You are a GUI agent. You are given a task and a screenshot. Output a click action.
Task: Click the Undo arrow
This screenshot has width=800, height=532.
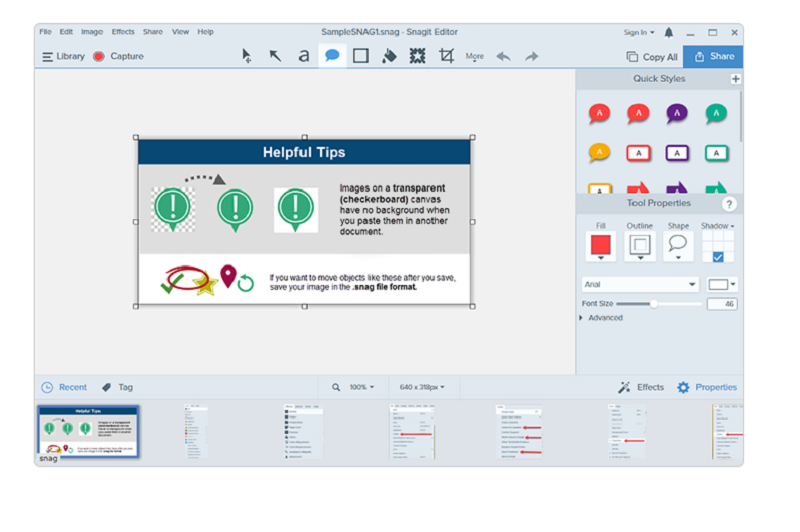coord(504,56)
